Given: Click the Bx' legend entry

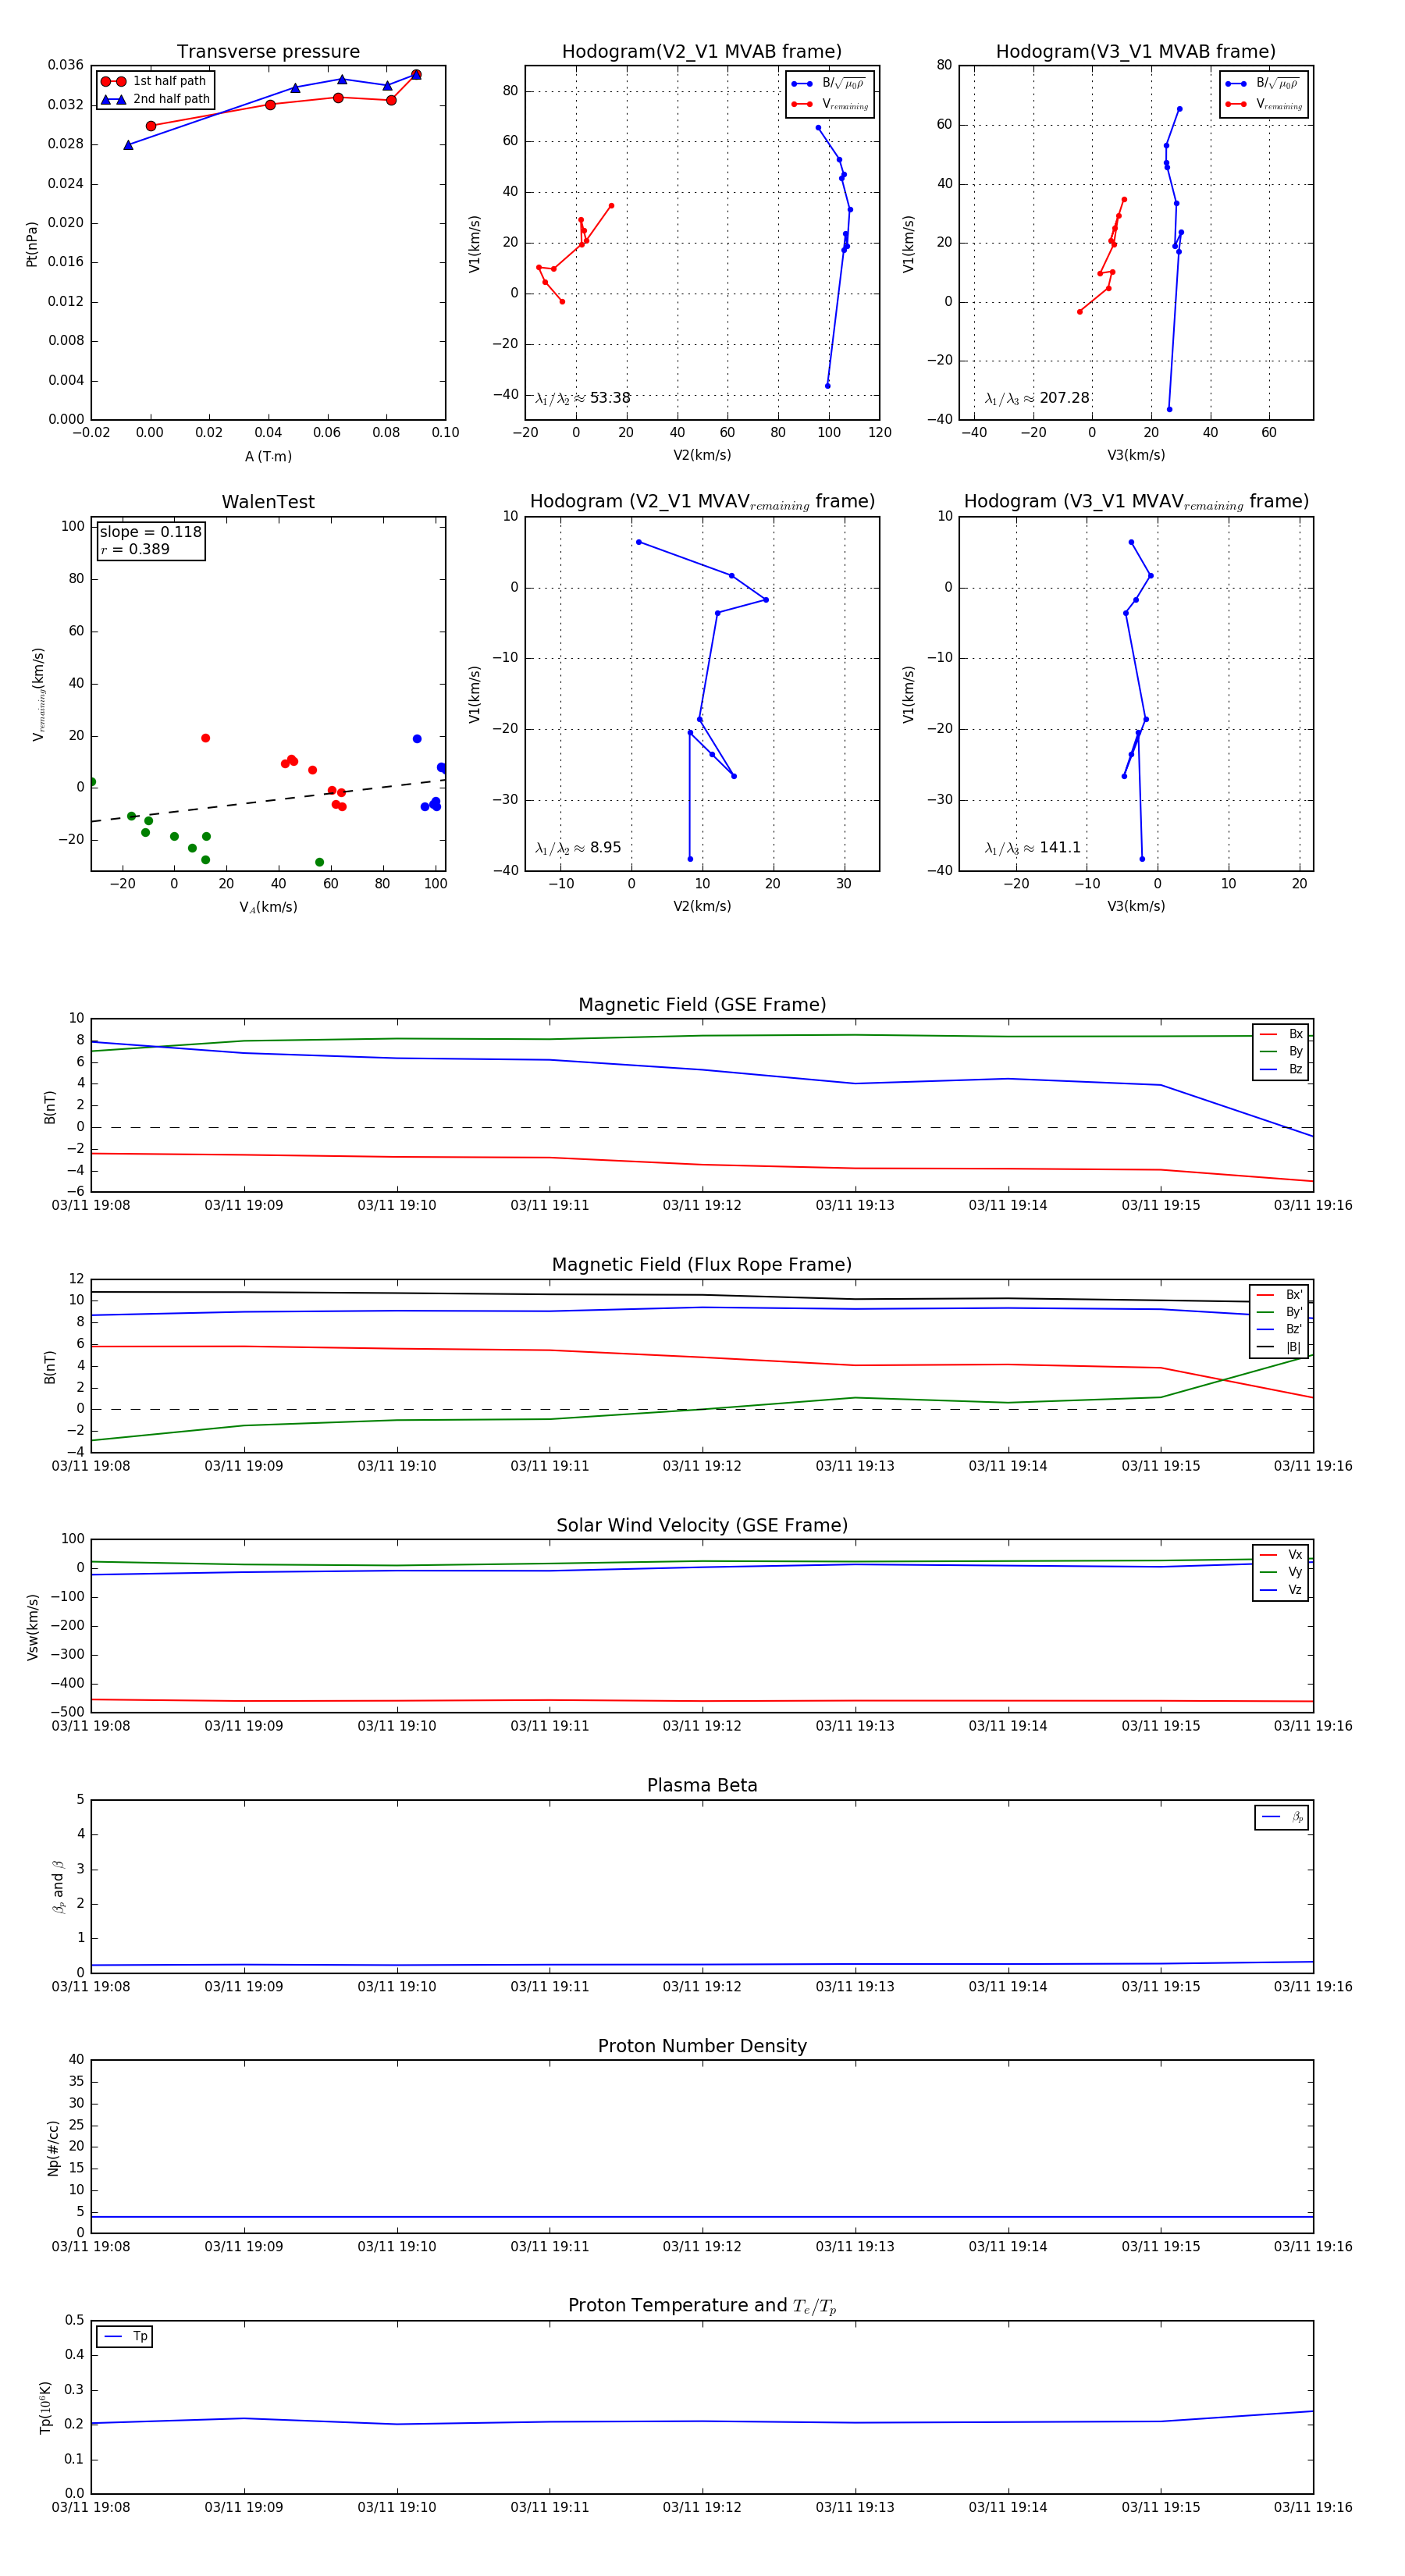Looking at the screenshot, I should (x=1279, y=1295).
